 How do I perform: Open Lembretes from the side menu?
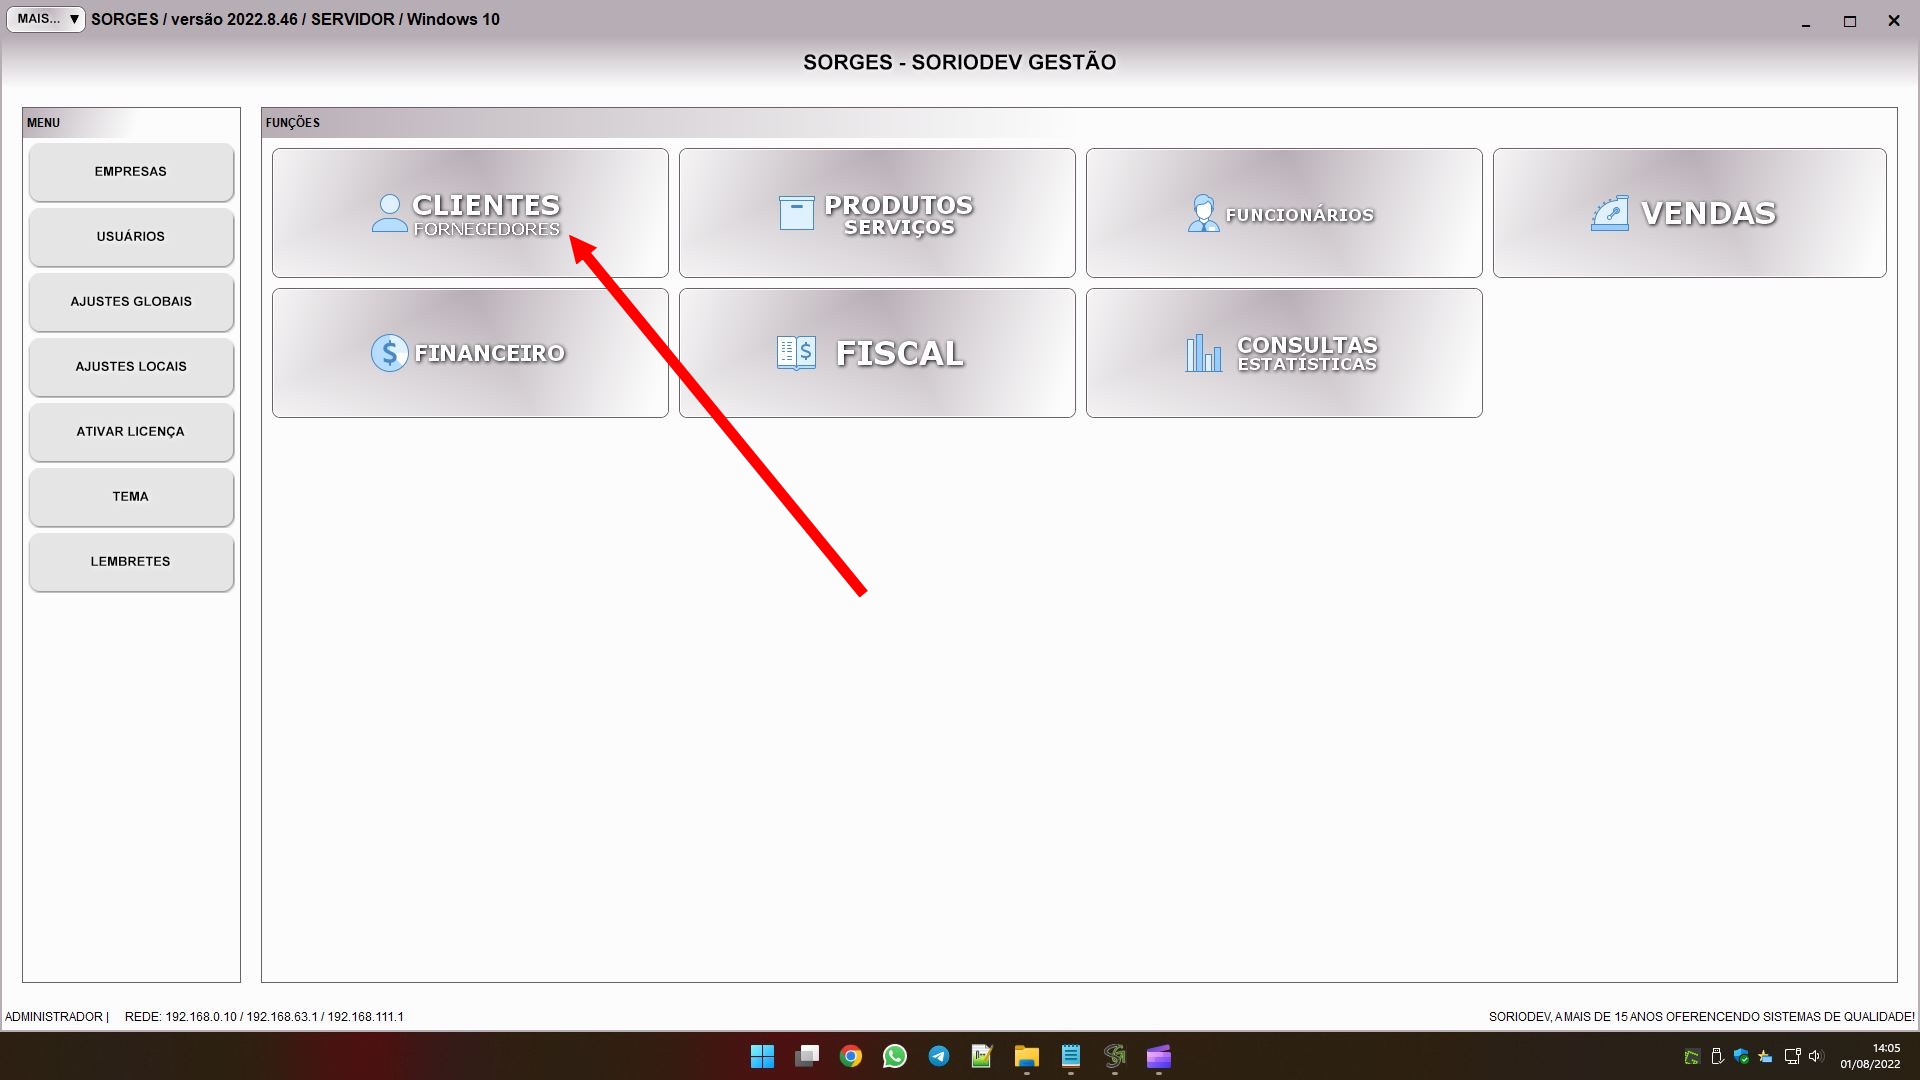(131, 562)
